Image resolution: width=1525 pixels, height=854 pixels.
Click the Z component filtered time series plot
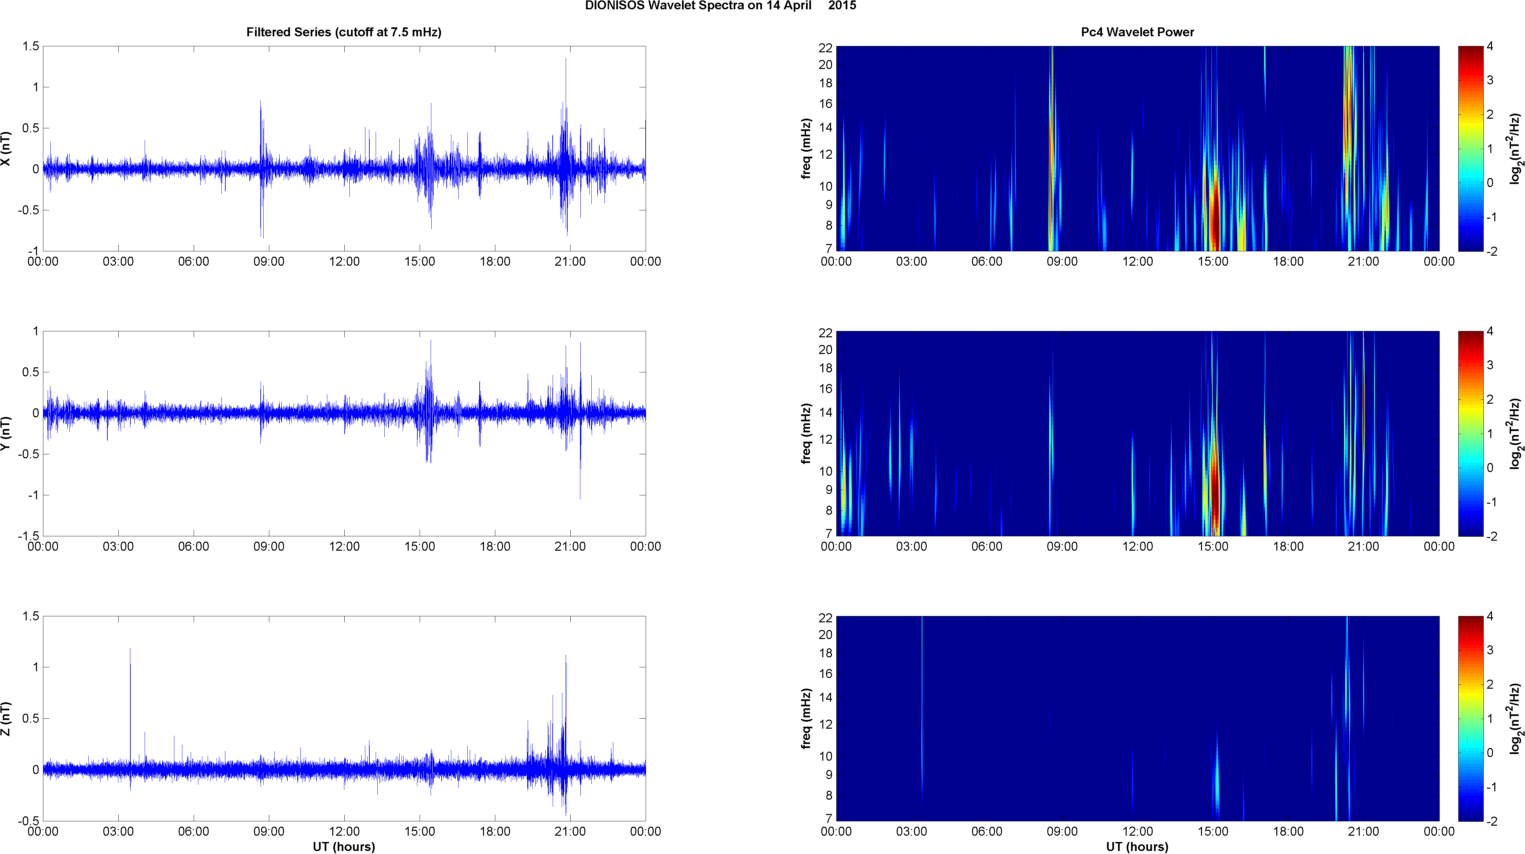pyautogui.click(x=344, y=718)
